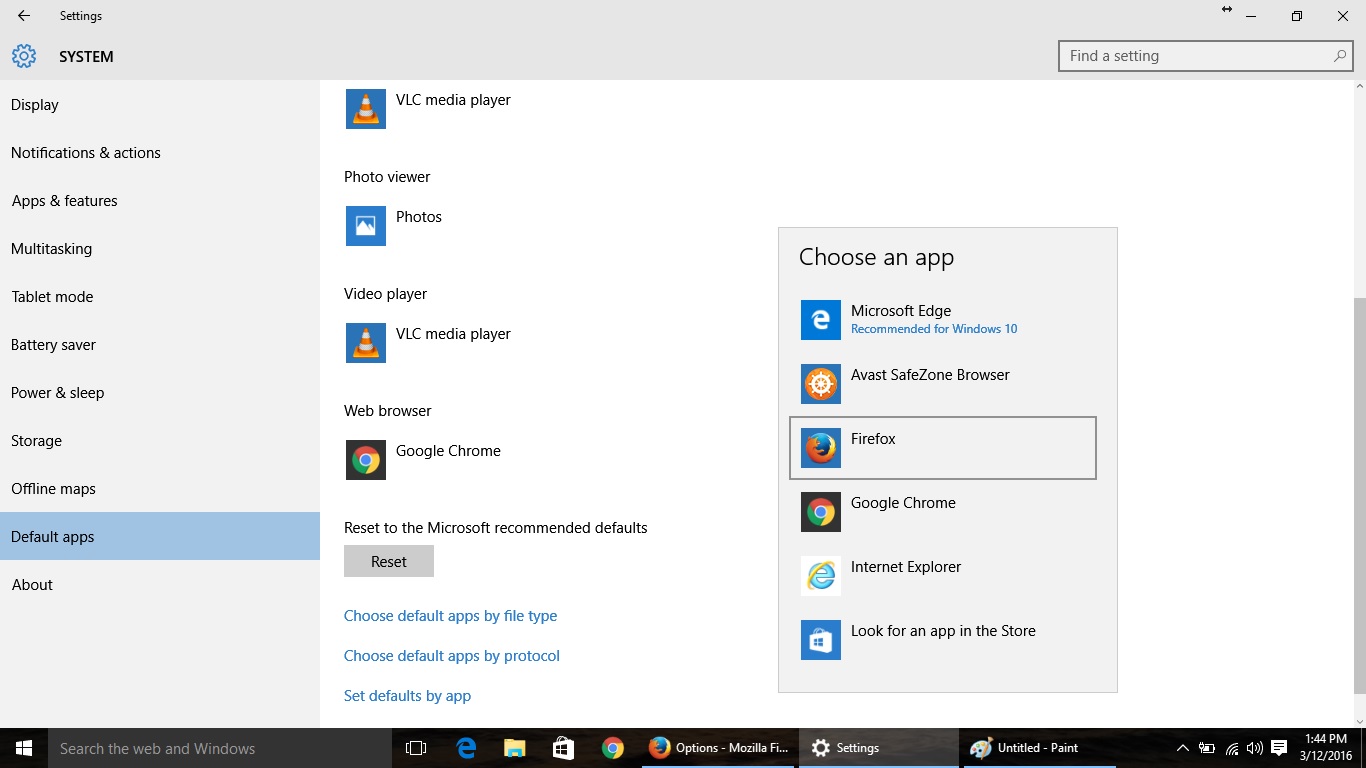Click the Google Chrome icon under Web browser
The image size is (1366, 768).
[x=366, y=460]
